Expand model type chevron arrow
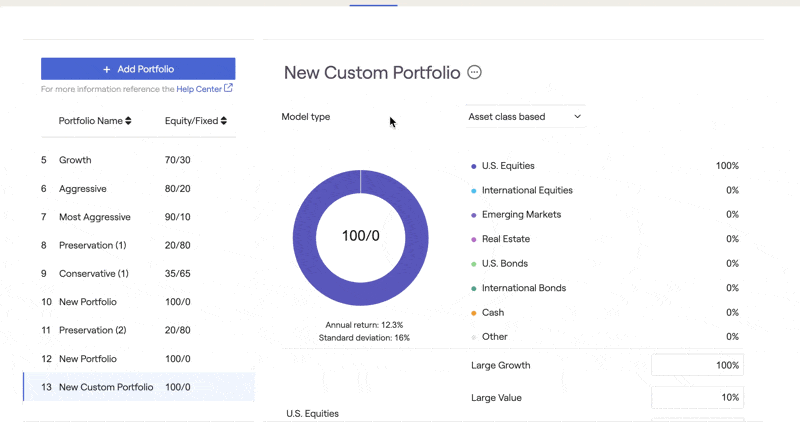 coord(578,117)
